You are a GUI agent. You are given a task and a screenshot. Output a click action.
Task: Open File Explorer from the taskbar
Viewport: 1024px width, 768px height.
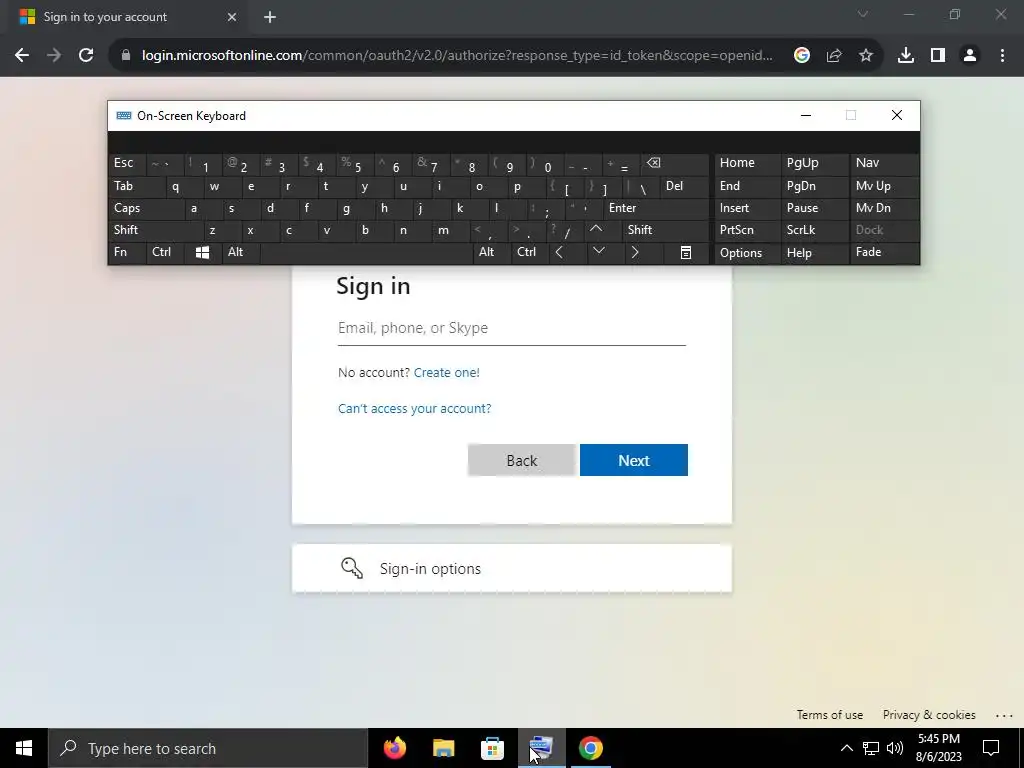(x=443, y=748)
